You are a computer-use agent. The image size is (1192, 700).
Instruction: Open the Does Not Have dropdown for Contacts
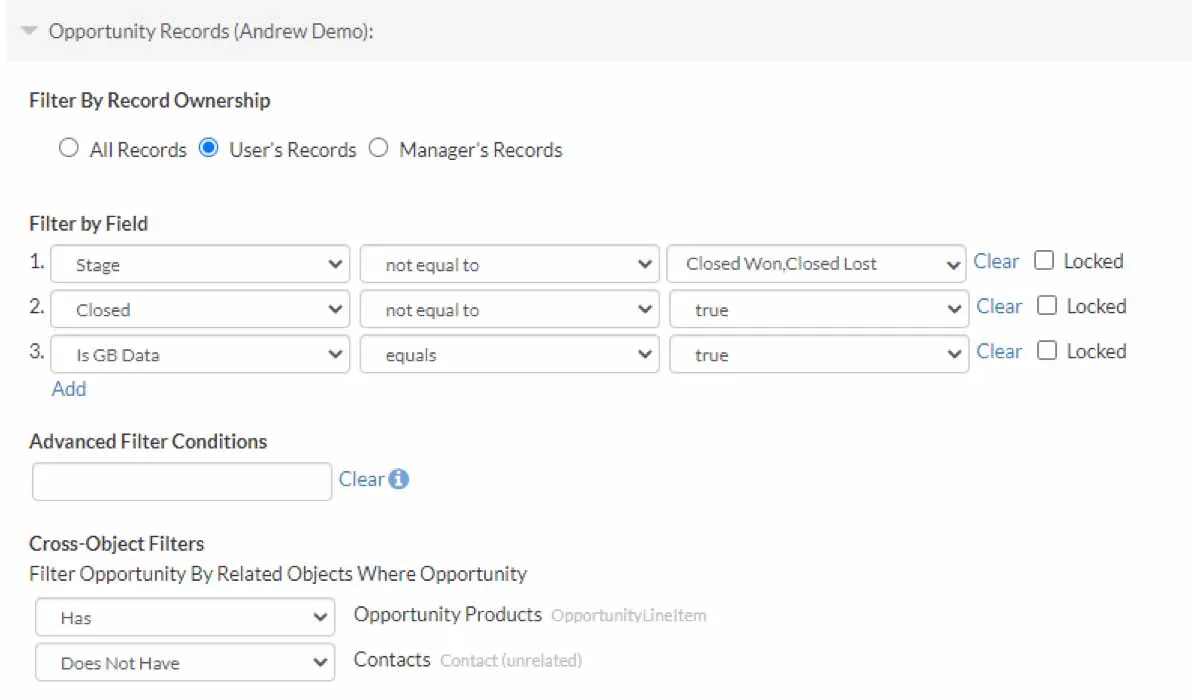(x=185, y=662)
